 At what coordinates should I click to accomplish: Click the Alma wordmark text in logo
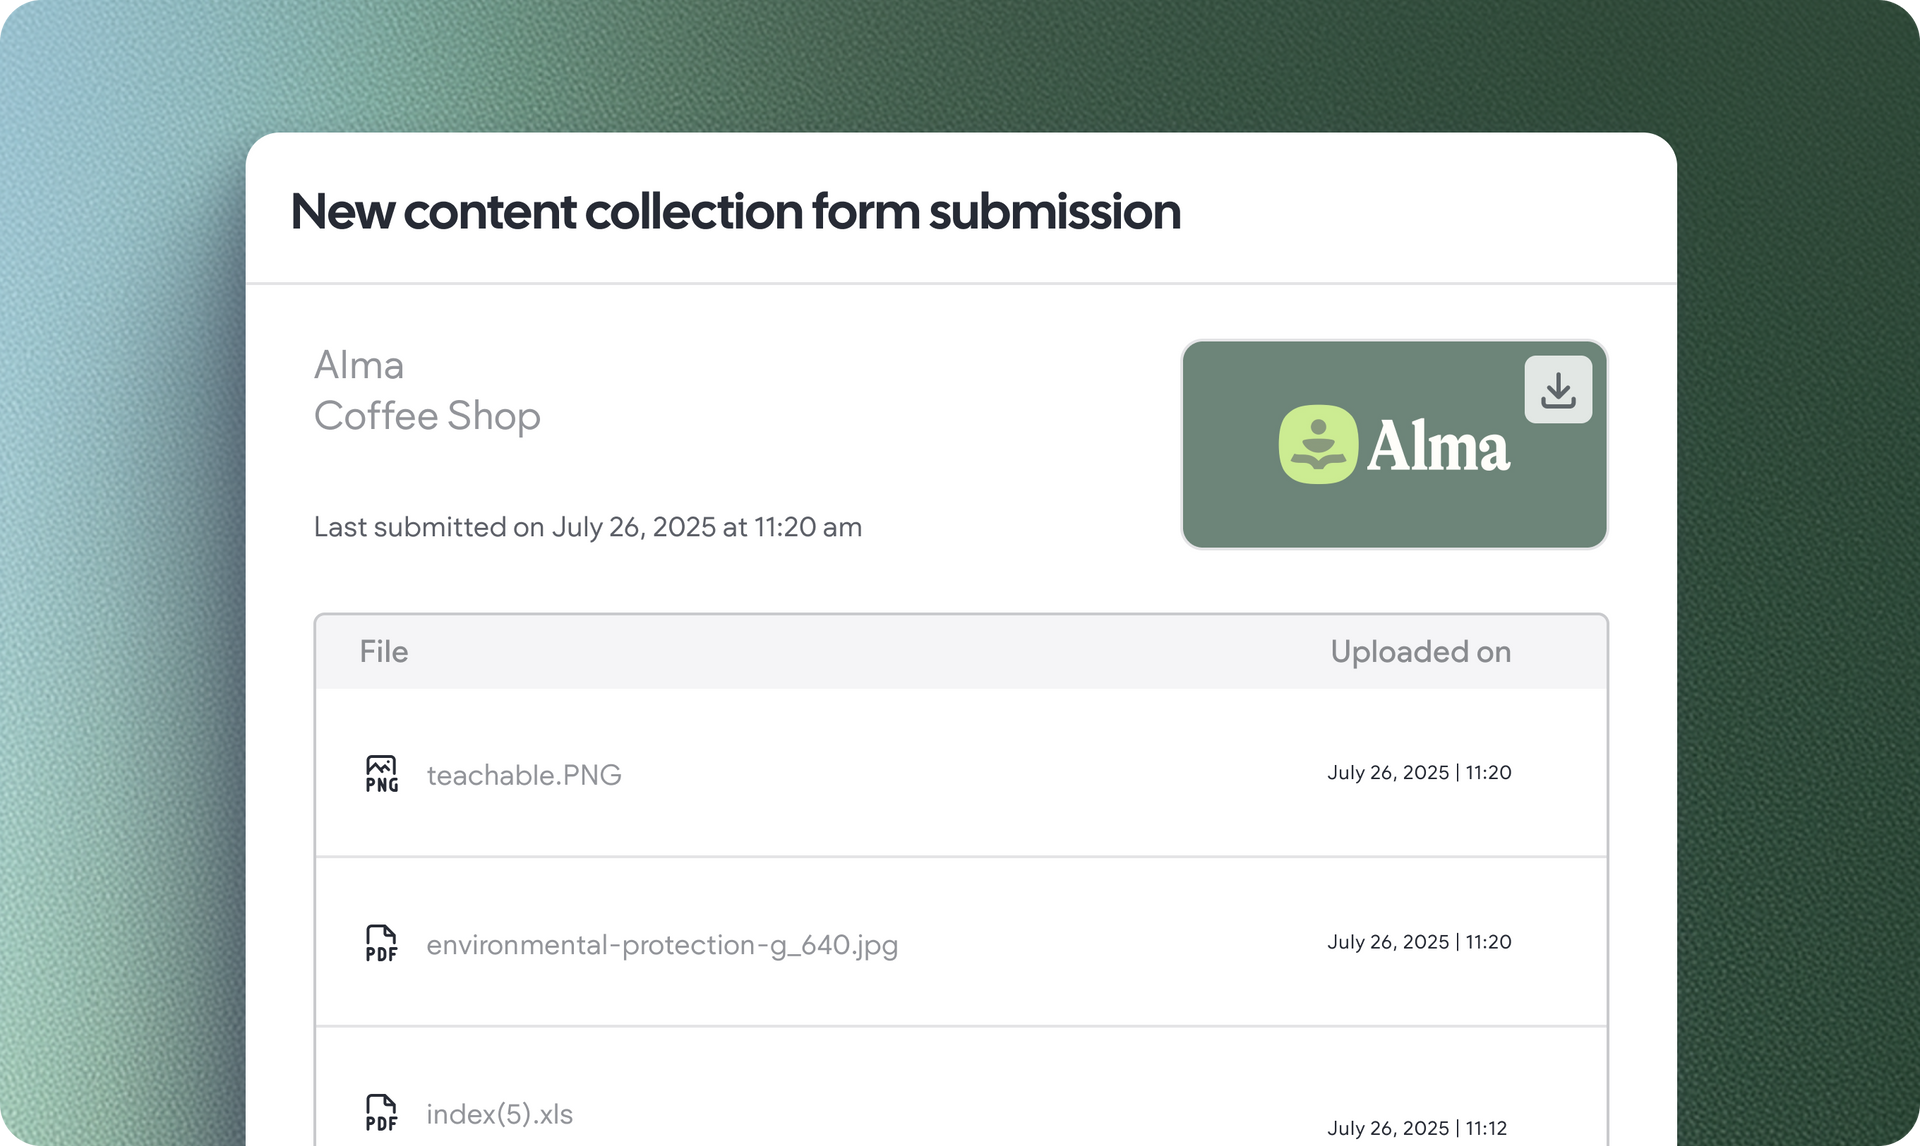(x=1438, y=446)
